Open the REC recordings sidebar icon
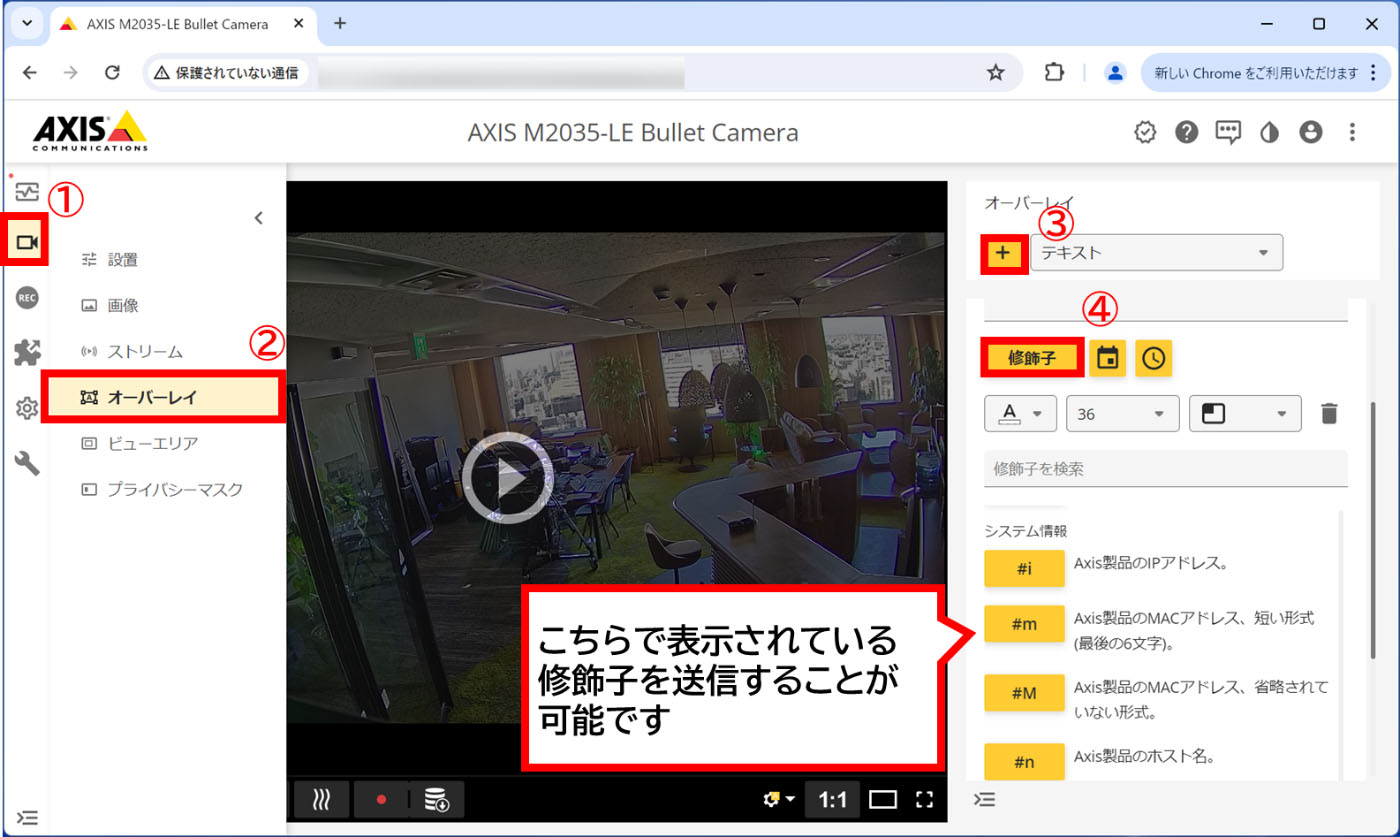The width and height of the screenshot is (1400, 837). click(x=27, y=298)
